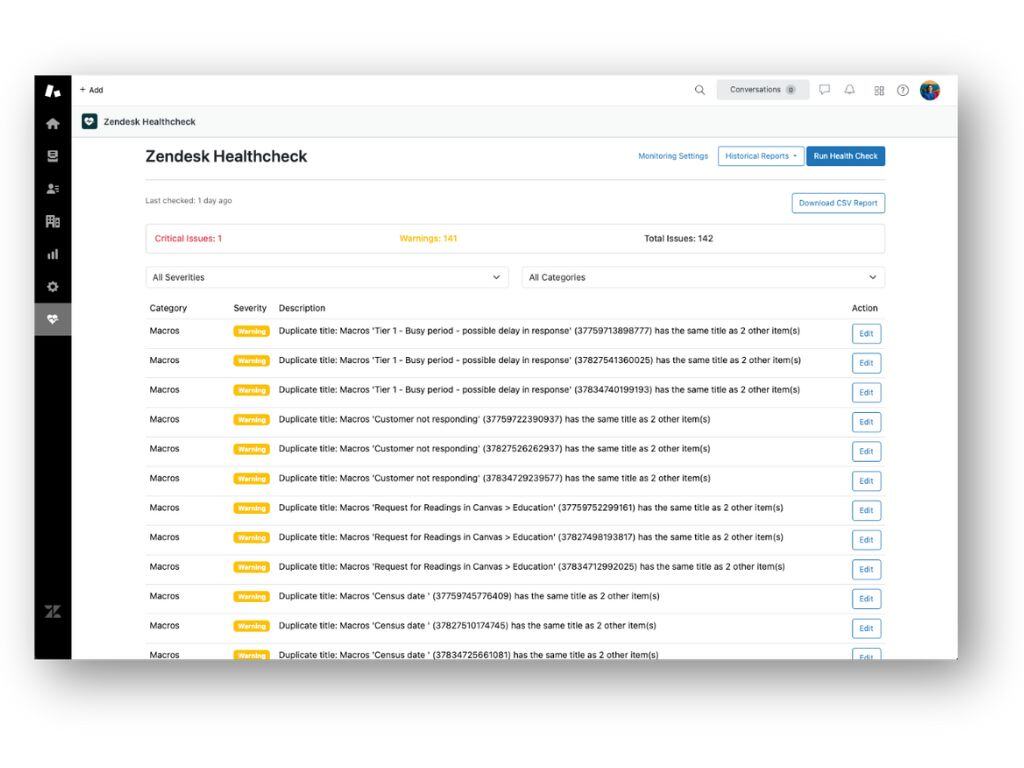The height and width of the screenshot is (768, 1024).
Task: Open the chat bubble icon
Action: (x=825, y=90)
